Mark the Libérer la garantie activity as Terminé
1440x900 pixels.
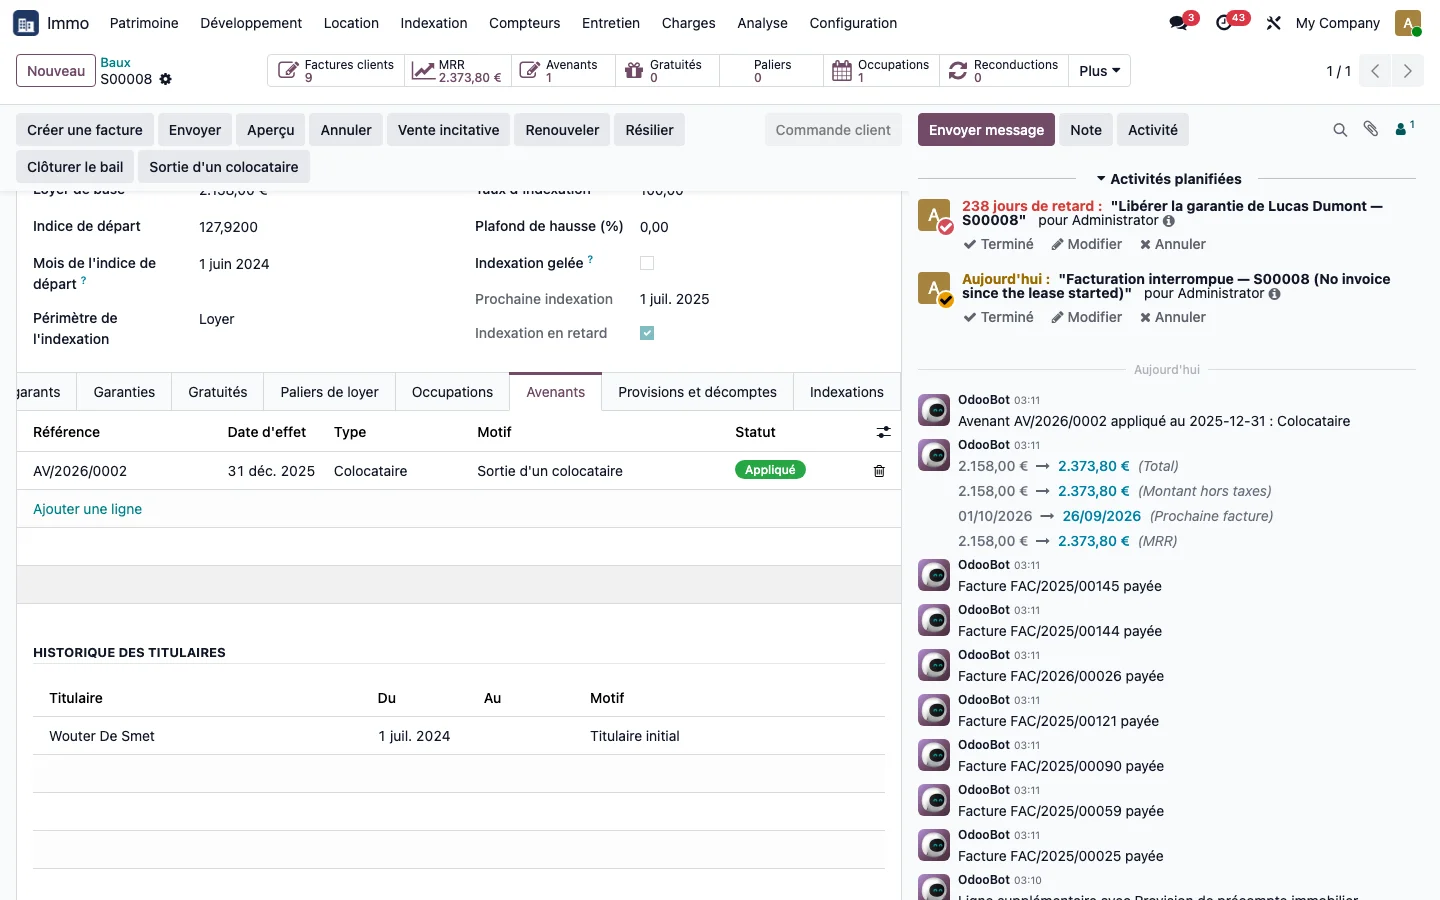998,244
